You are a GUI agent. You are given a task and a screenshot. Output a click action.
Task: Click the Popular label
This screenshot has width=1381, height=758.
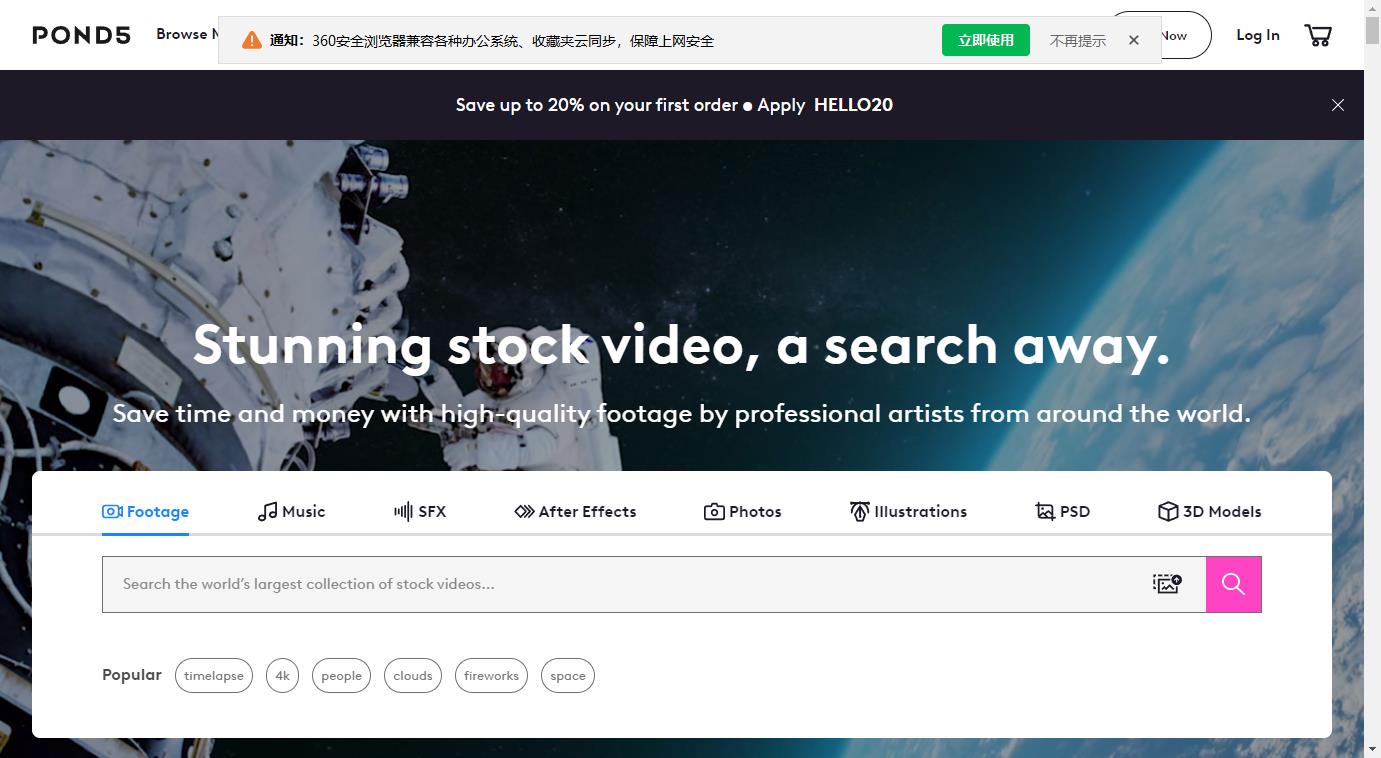coord(132,675)
